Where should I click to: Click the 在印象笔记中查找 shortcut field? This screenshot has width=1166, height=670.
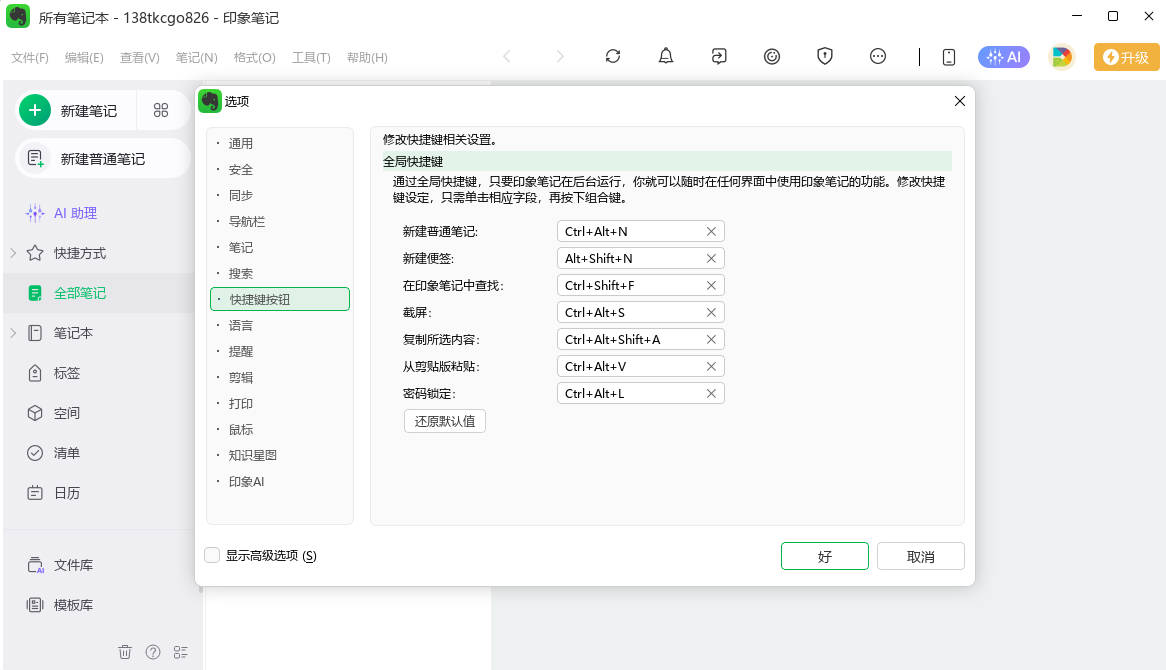[x=640, y=286]
